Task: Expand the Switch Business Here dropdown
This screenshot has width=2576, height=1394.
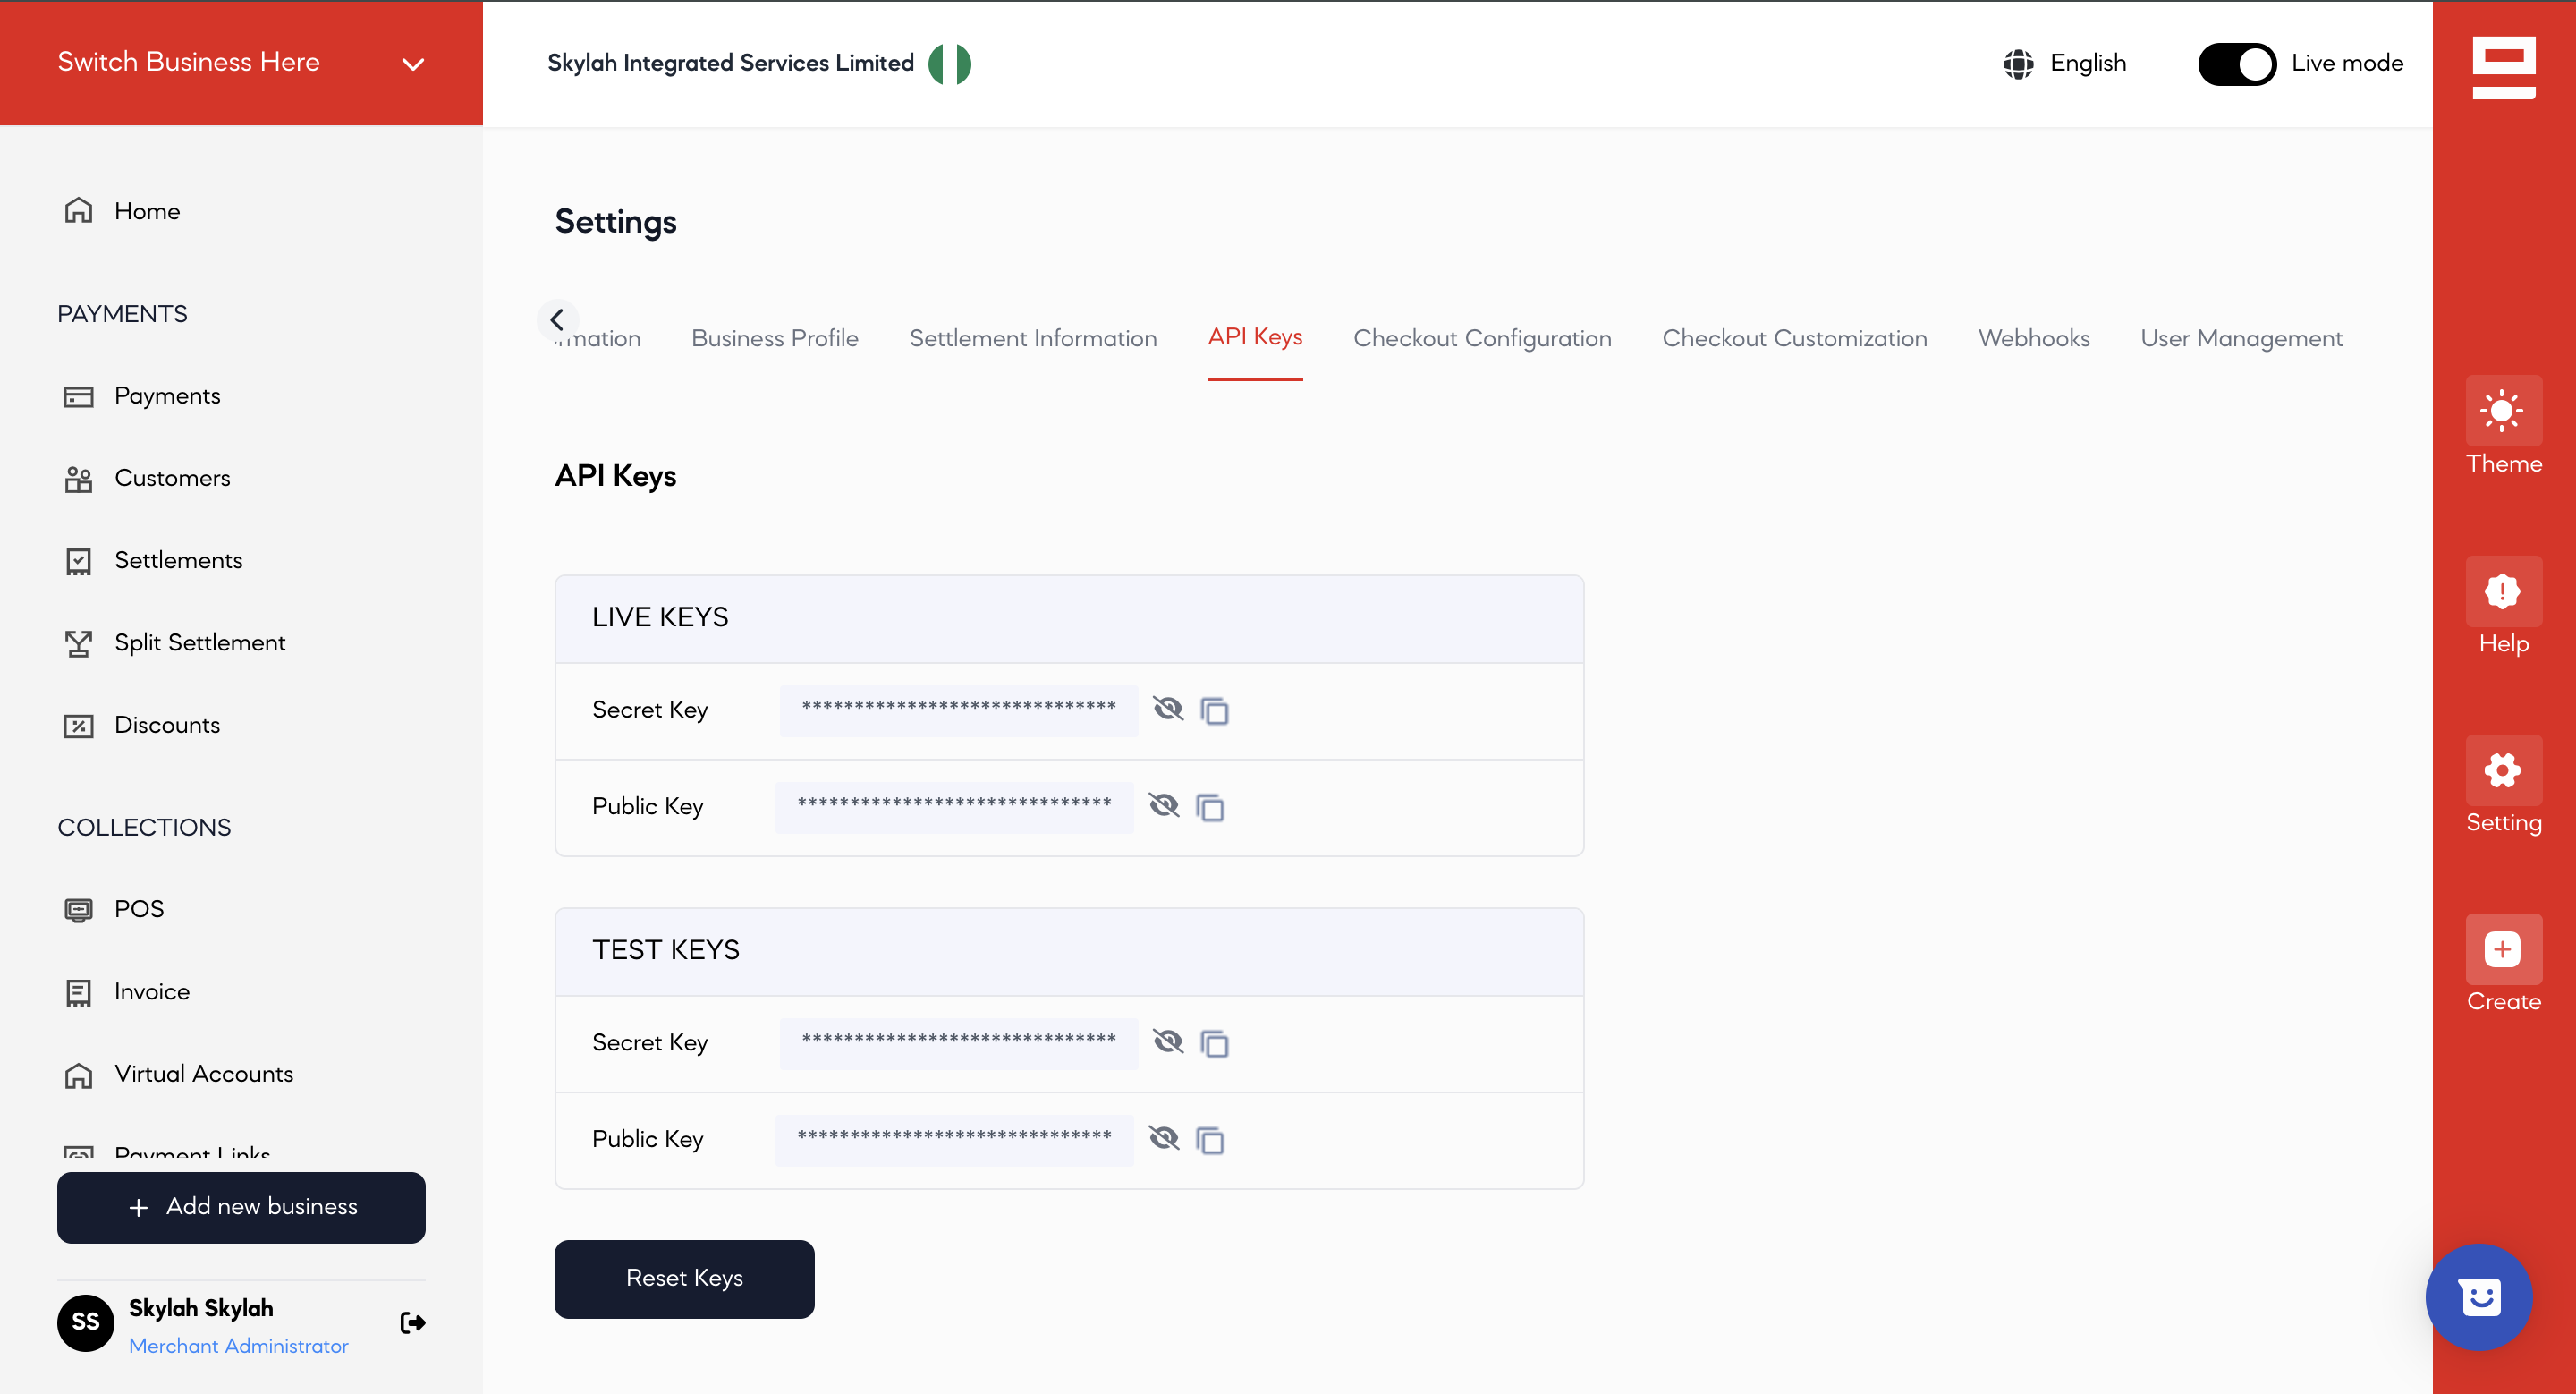Action: pyautogui.click(x=240, y=62)
